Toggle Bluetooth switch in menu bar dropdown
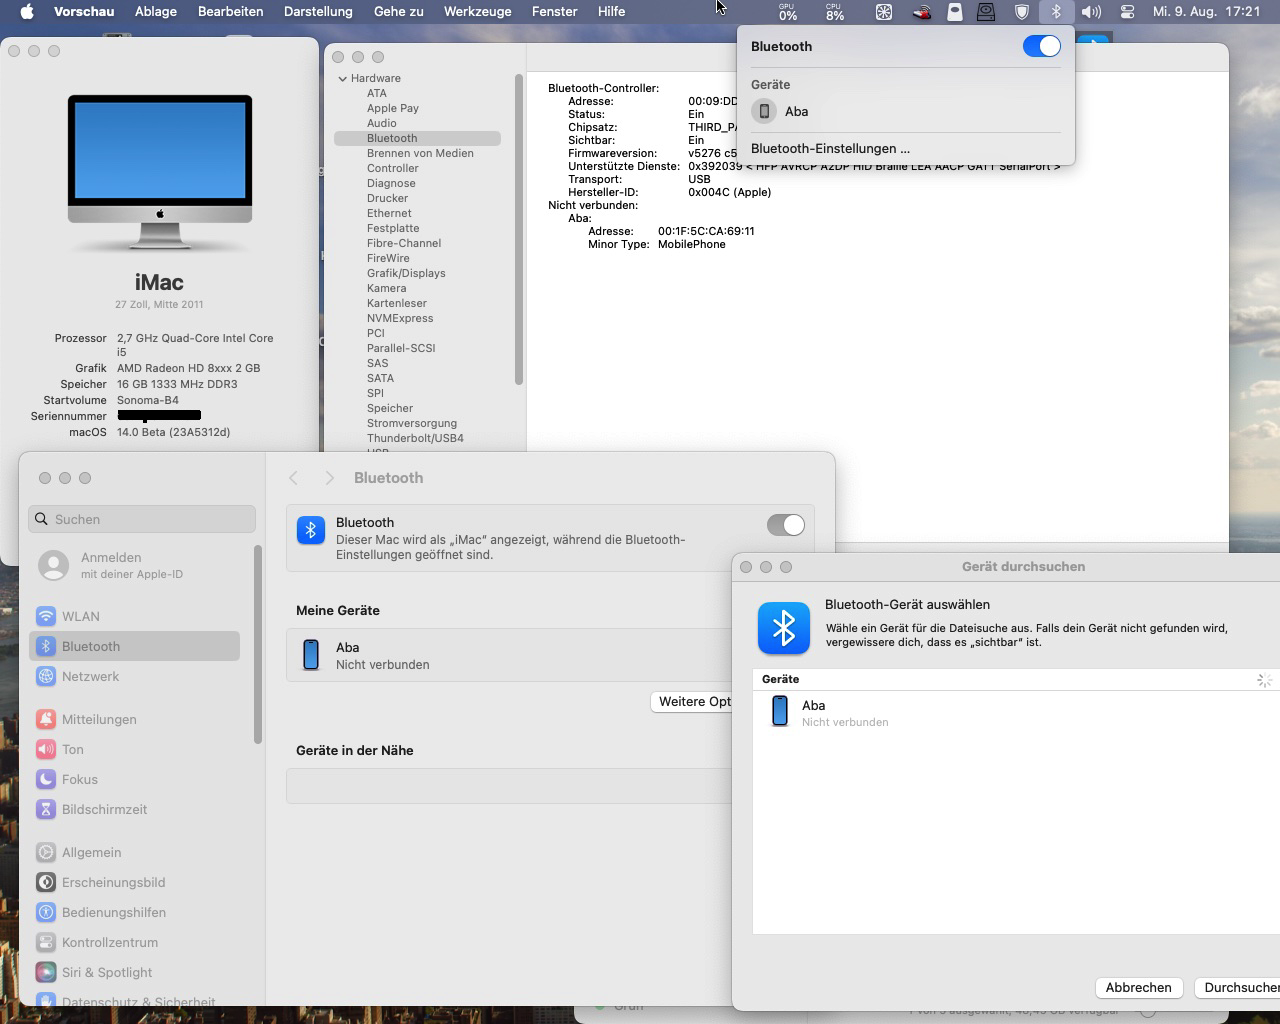The image size is (1280, 1024). pyautogui.click(x=1041, y=46)
